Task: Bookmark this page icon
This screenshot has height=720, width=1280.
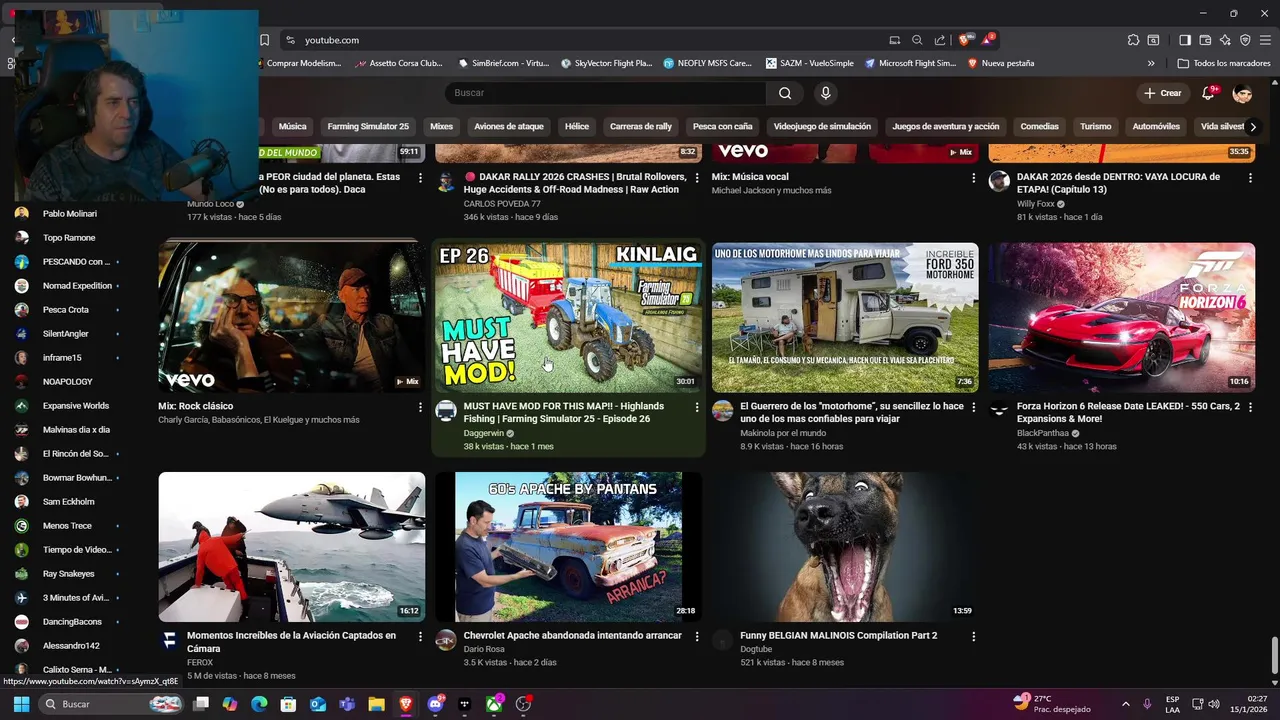Action: click(x=264, y=40)
